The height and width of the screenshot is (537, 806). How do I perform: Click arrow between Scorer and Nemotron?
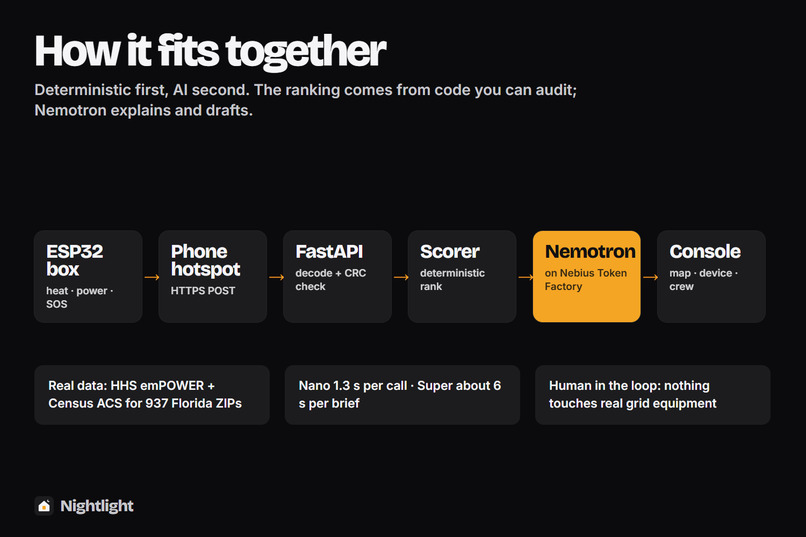pyautogui.click(x=526, y=277)
